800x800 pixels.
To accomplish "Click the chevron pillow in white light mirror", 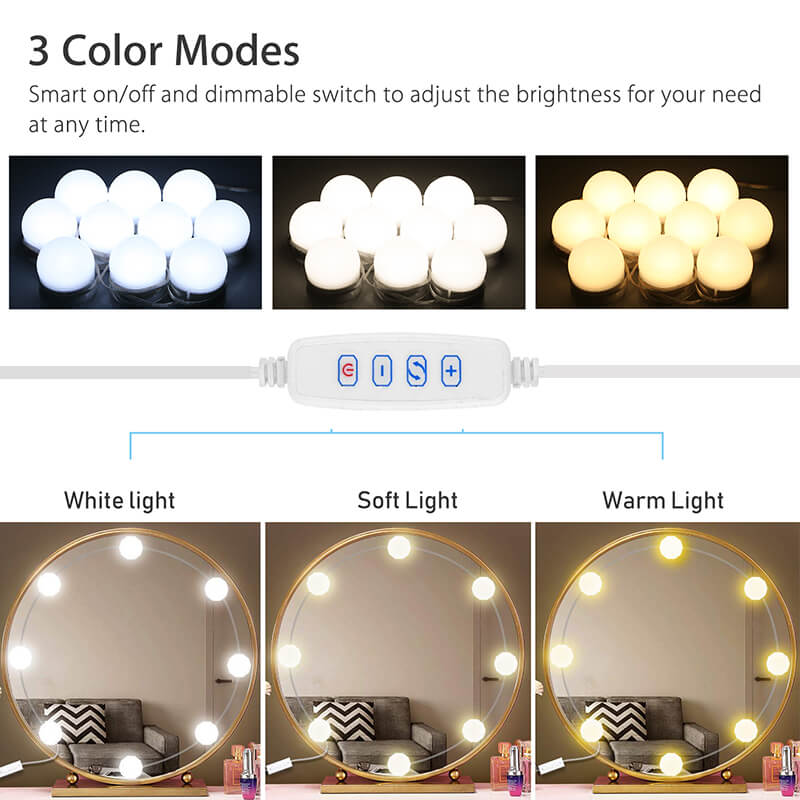I will click(77, 722).
